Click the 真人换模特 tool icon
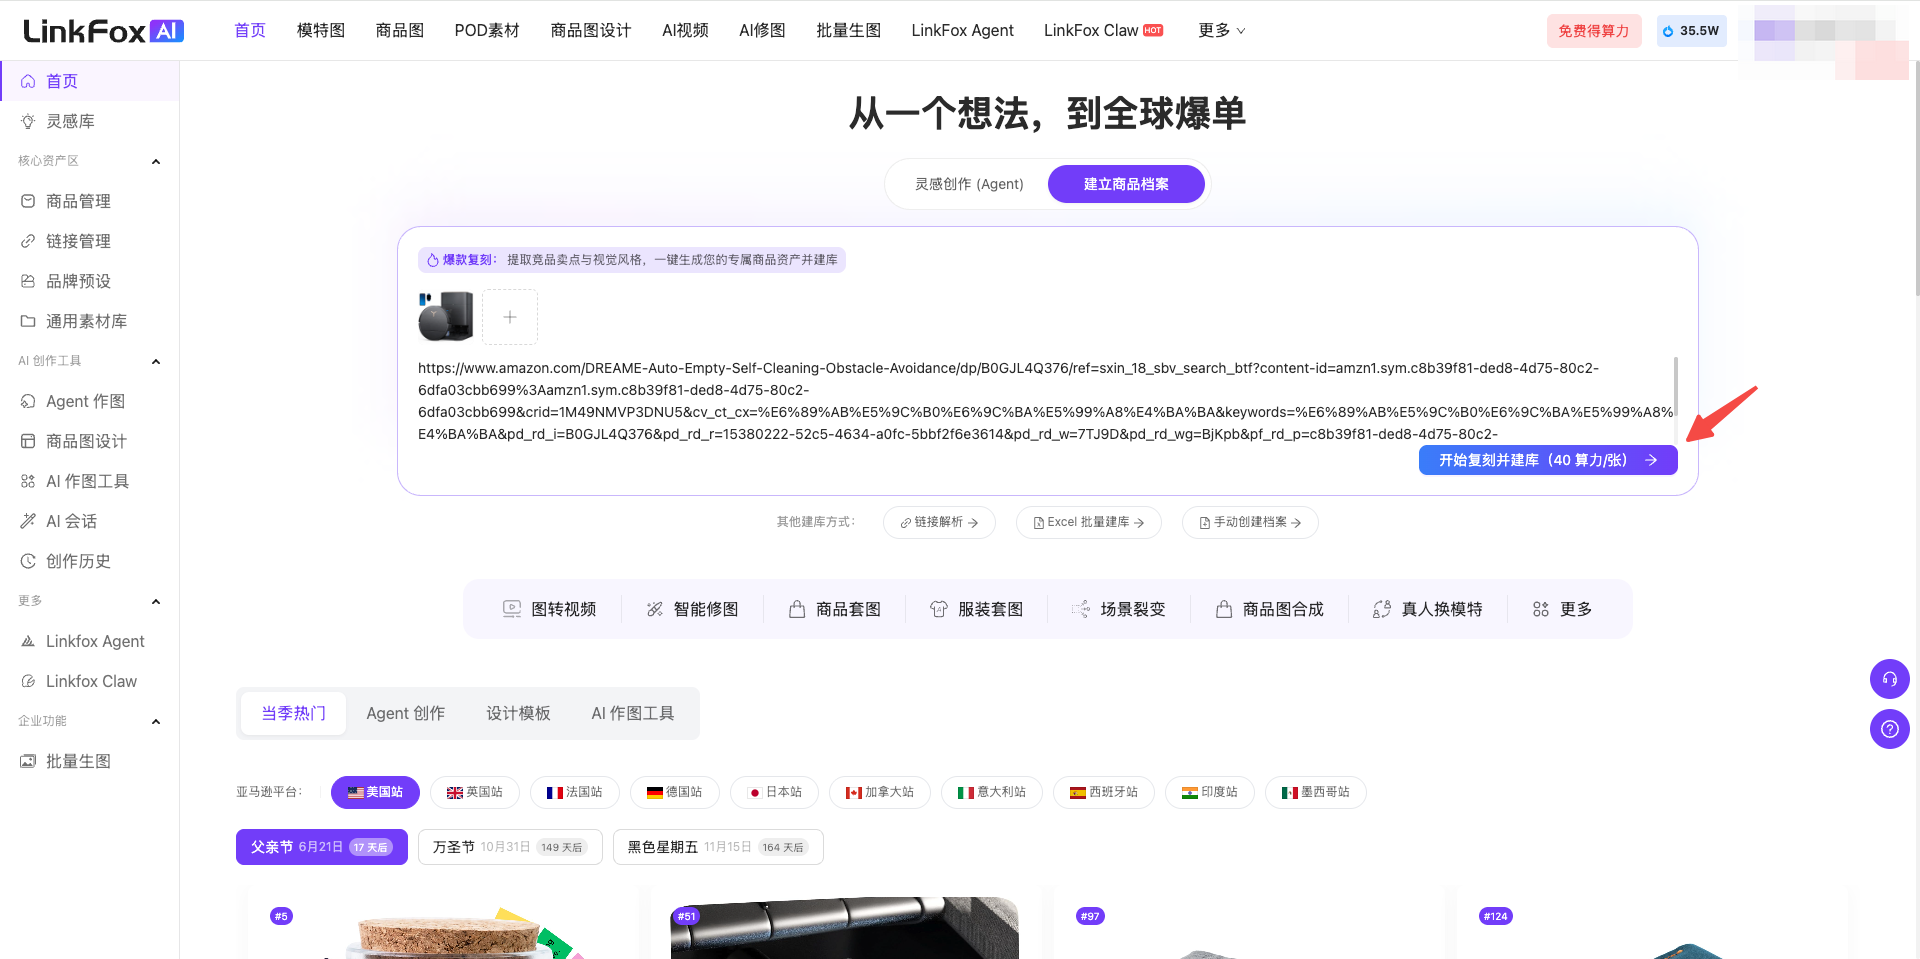This screenshot has width=1920, height=959. tap(1382, 609)
